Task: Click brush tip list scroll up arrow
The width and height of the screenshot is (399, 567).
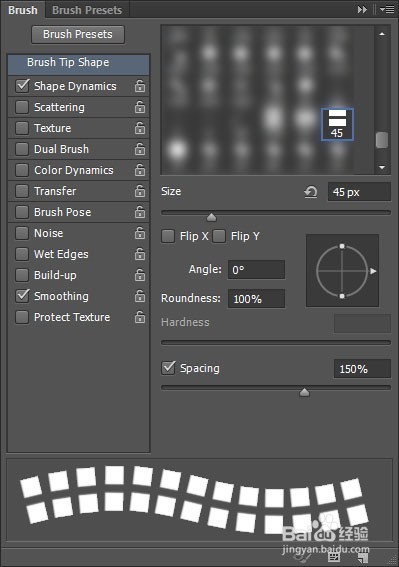Action: [x=382, y=34]
